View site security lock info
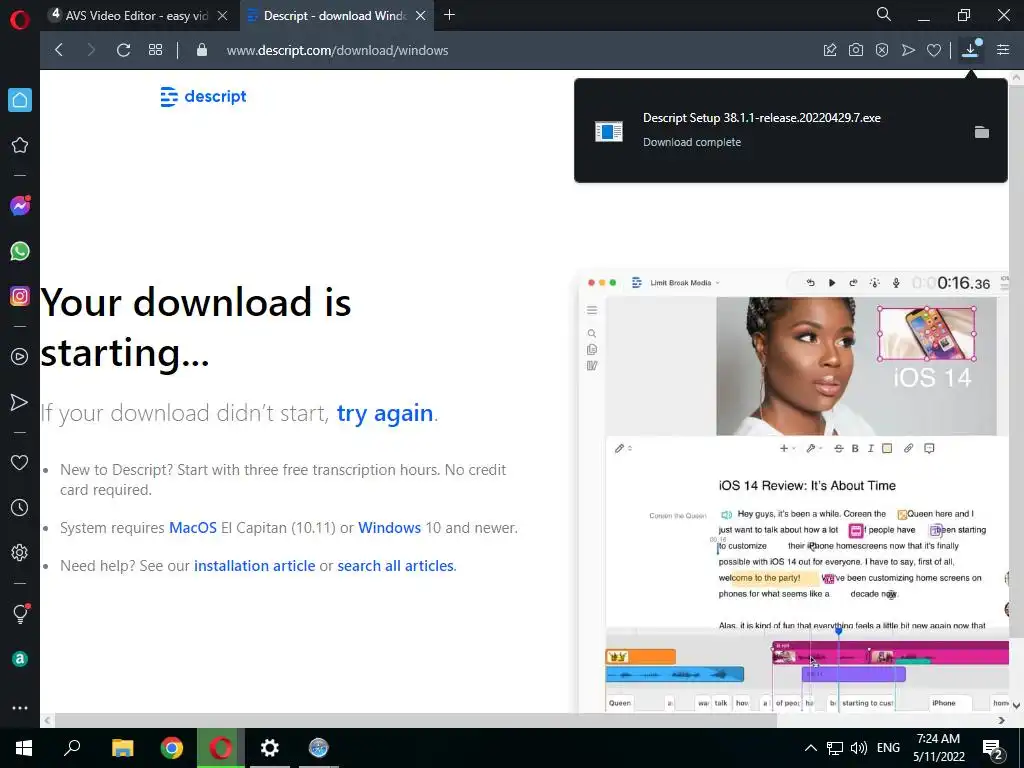 pos(202,50)
